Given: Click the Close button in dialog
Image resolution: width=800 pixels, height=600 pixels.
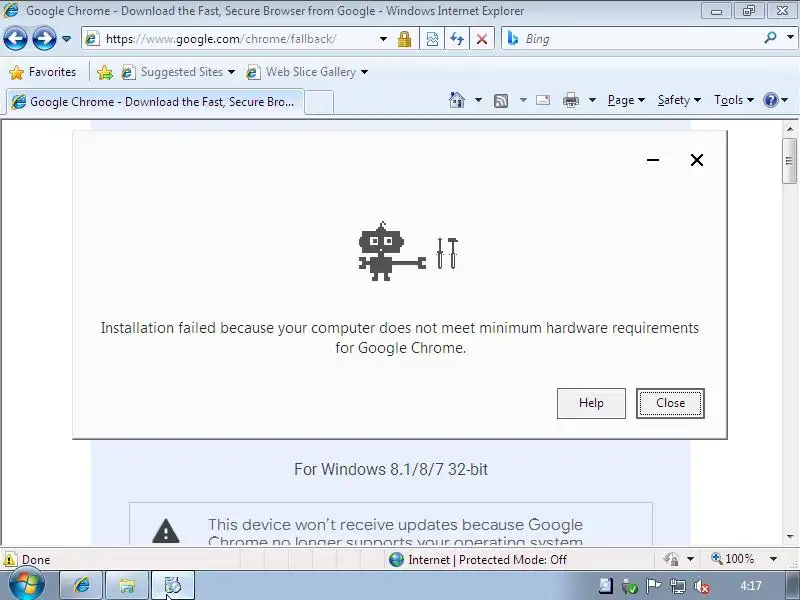Looking at the screenshot, I should click(x=670, y=403).
